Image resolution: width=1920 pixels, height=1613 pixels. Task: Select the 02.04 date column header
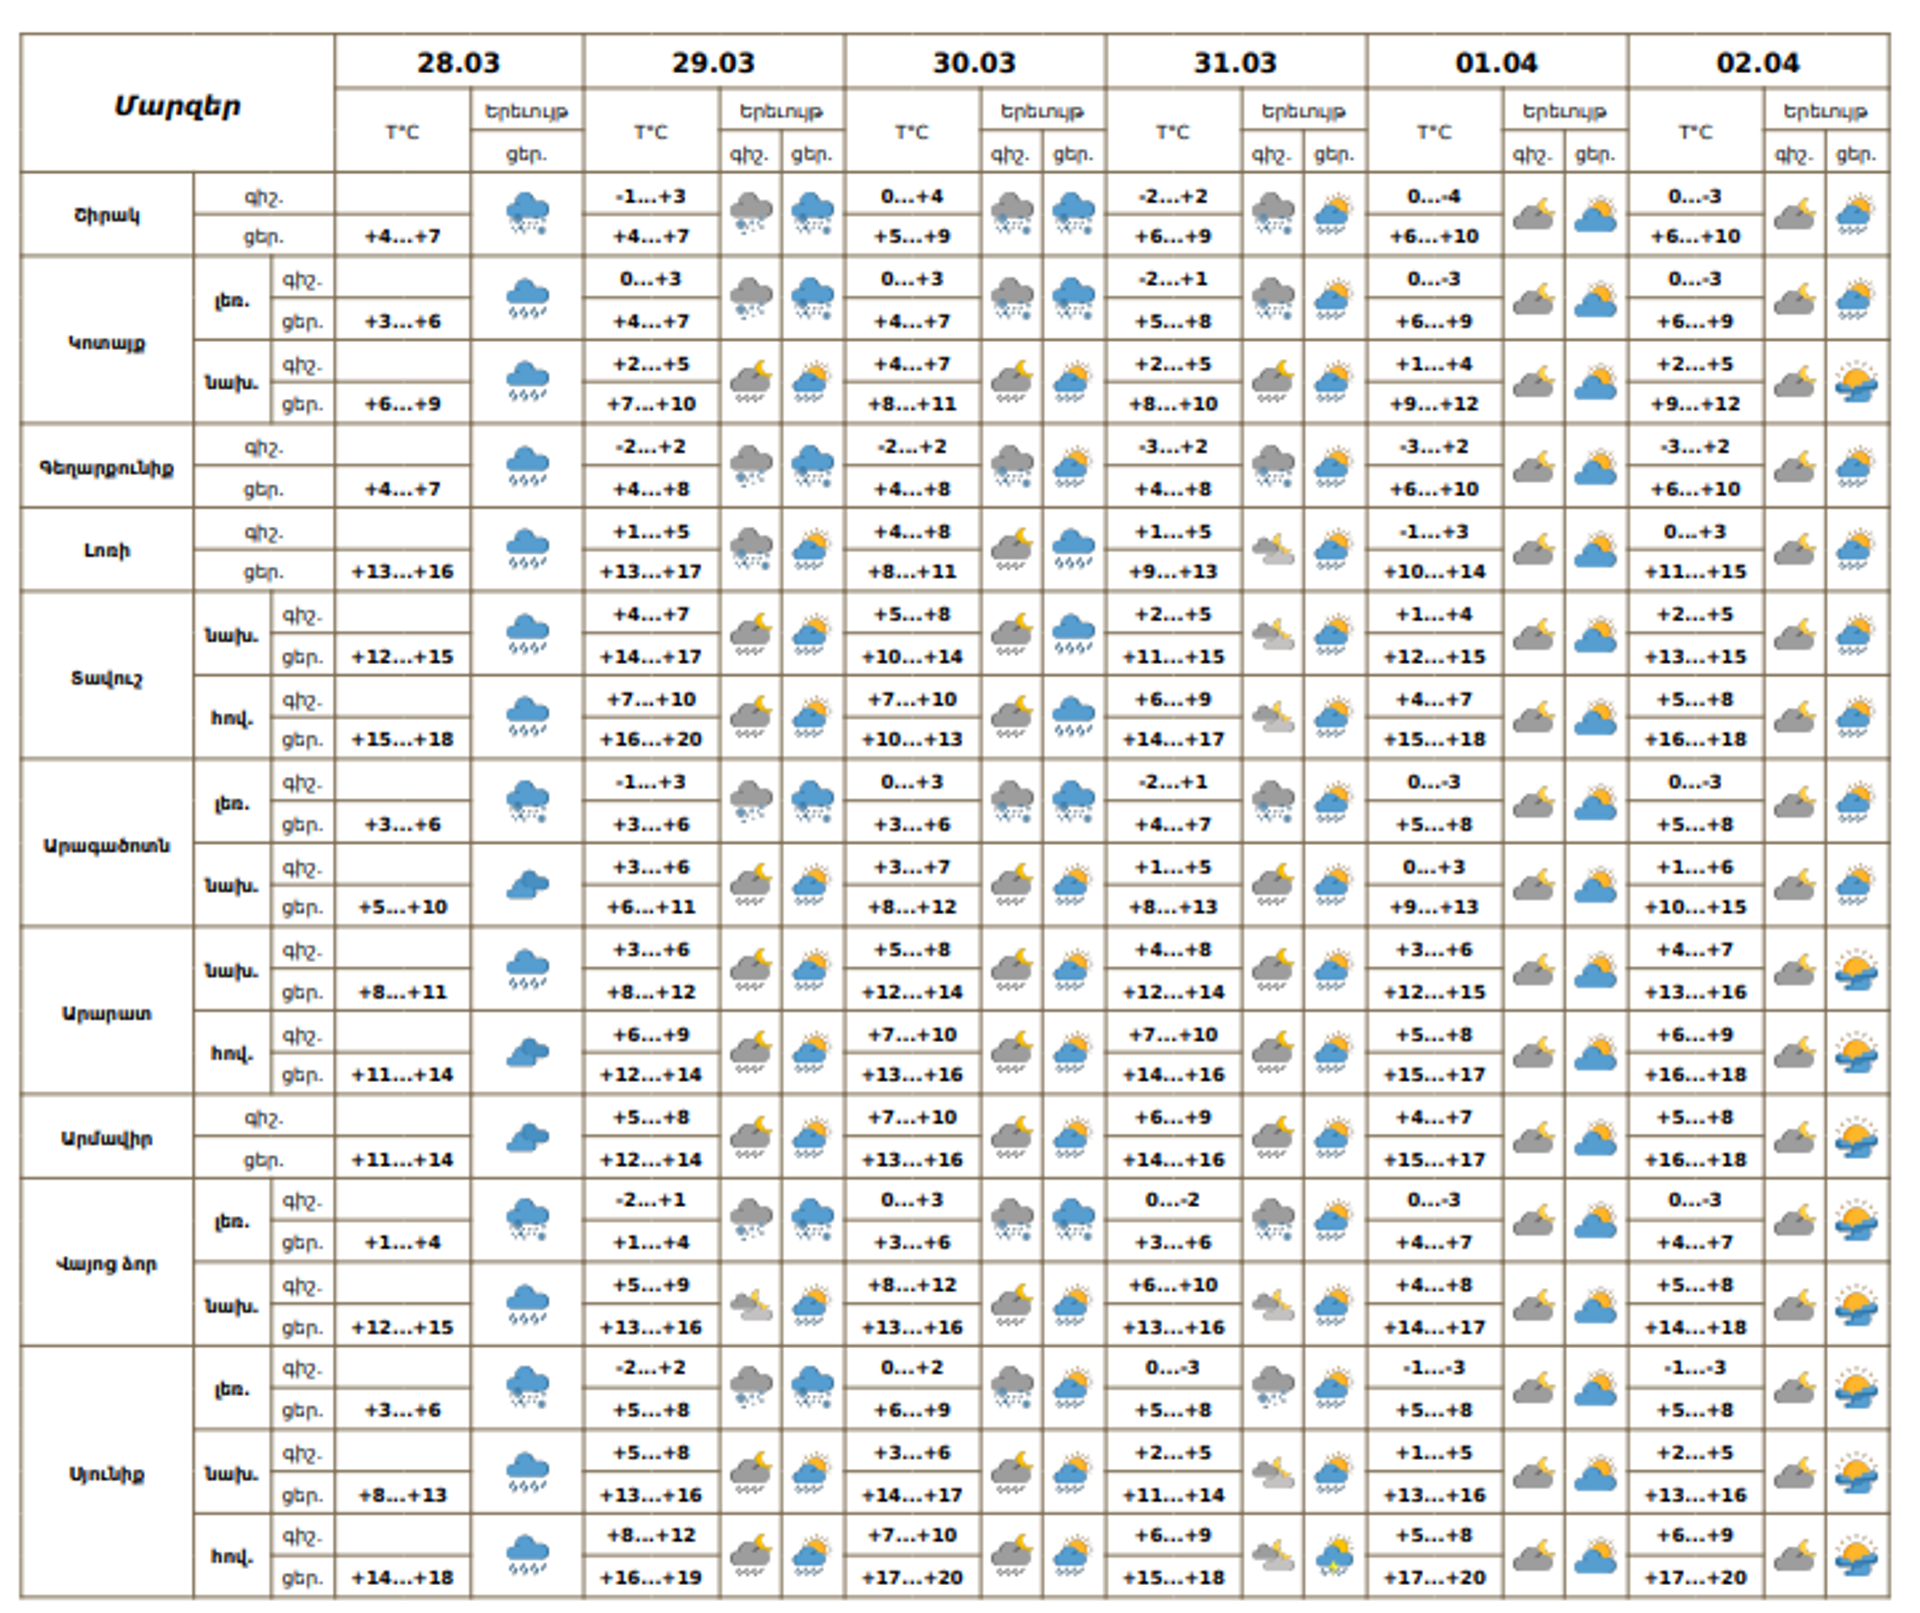[x=1757, y=63]
